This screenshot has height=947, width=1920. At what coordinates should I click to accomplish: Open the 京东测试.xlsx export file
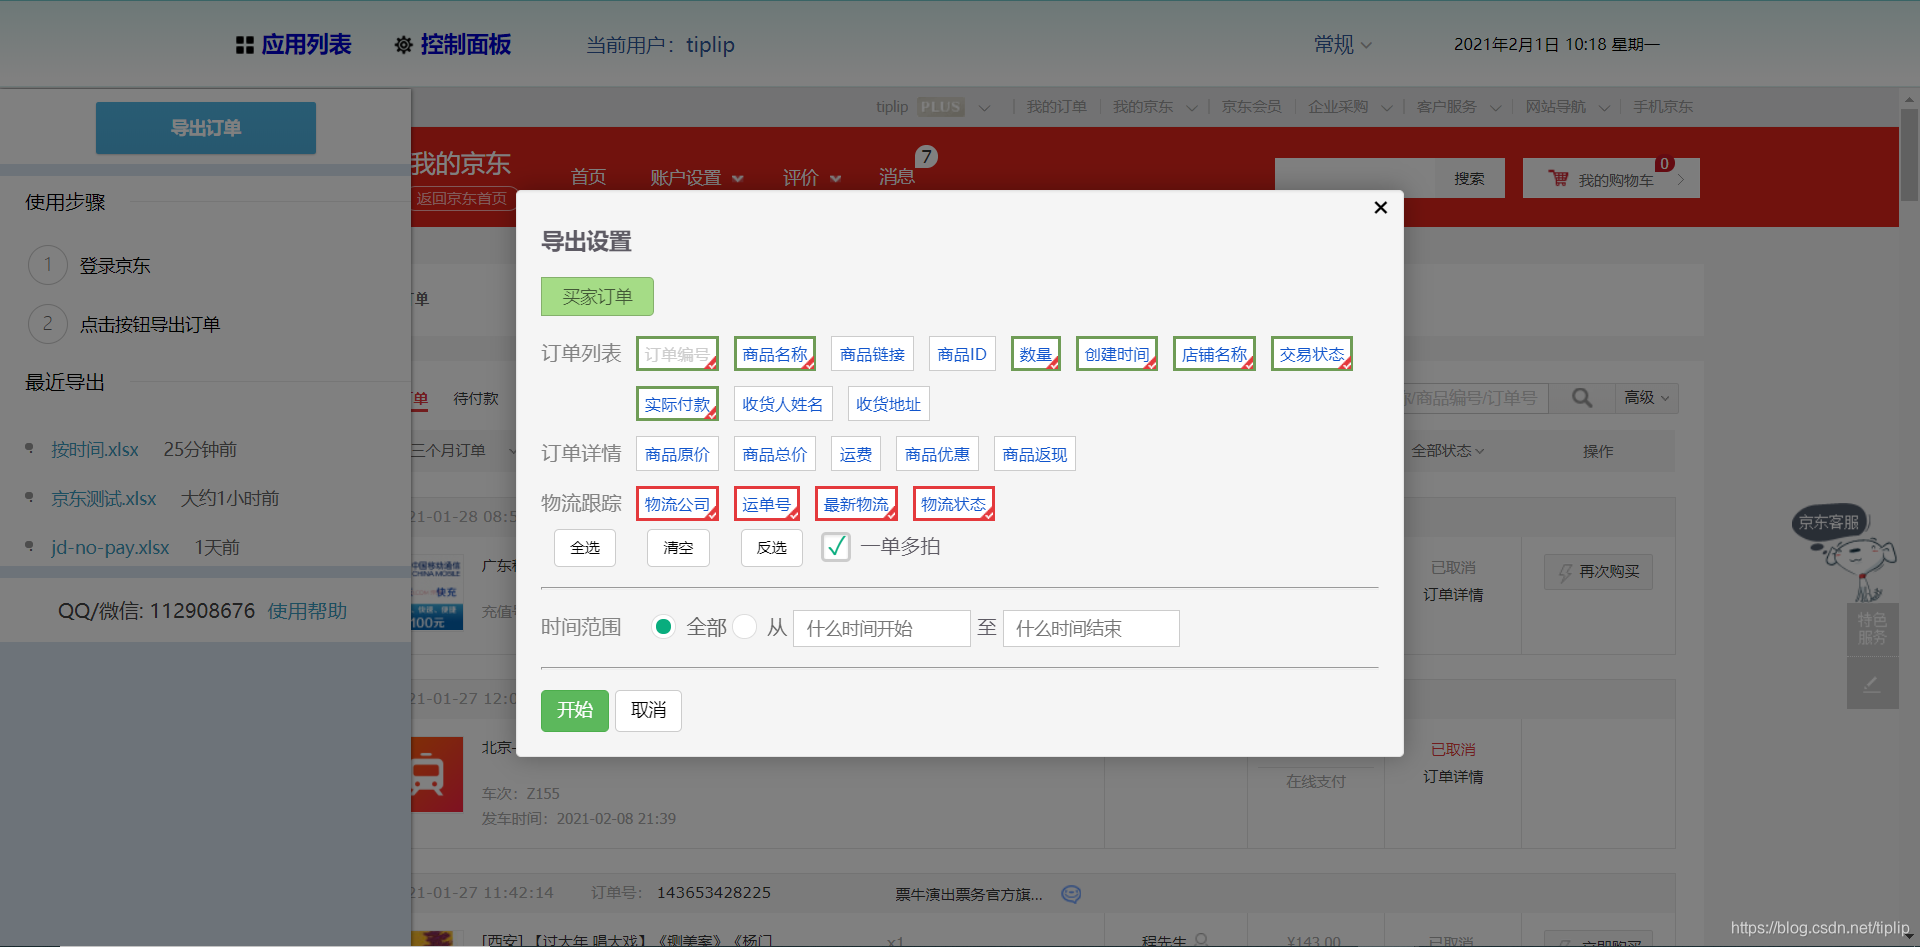pos(104,498)
